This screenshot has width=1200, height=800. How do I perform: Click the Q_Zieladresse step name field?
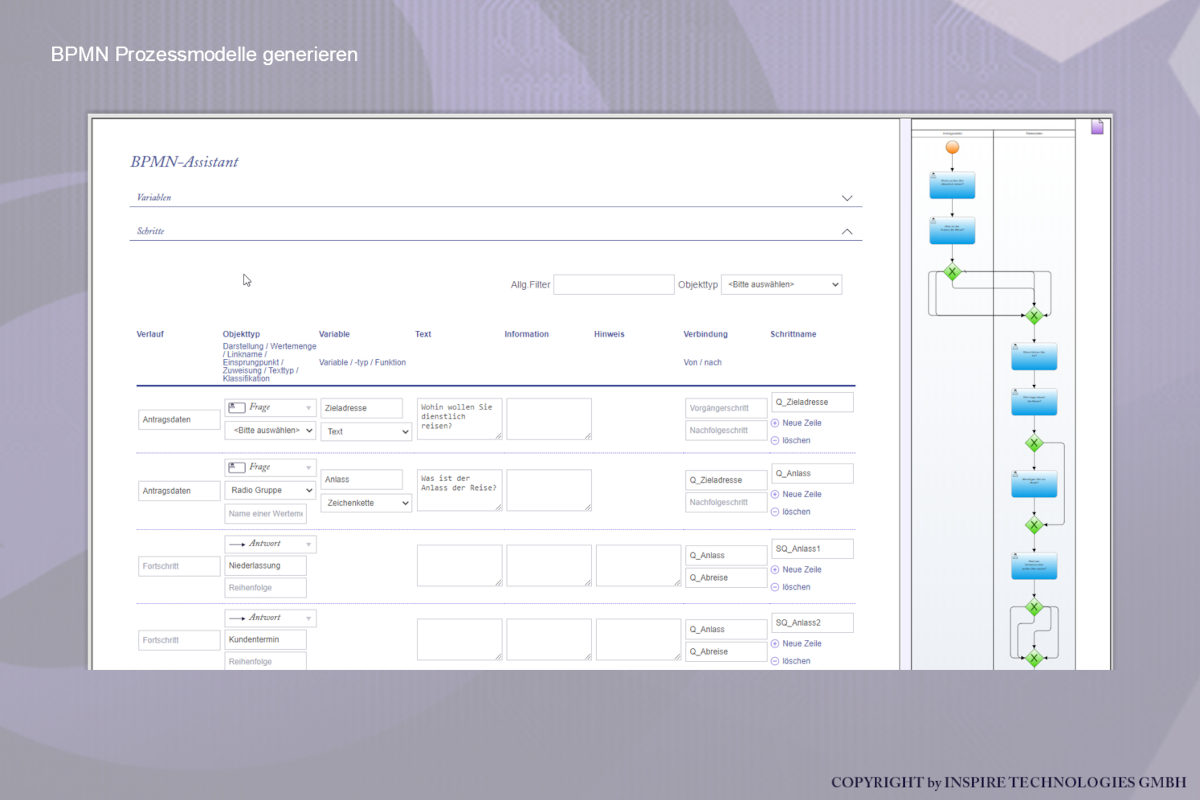click(812, 402)
